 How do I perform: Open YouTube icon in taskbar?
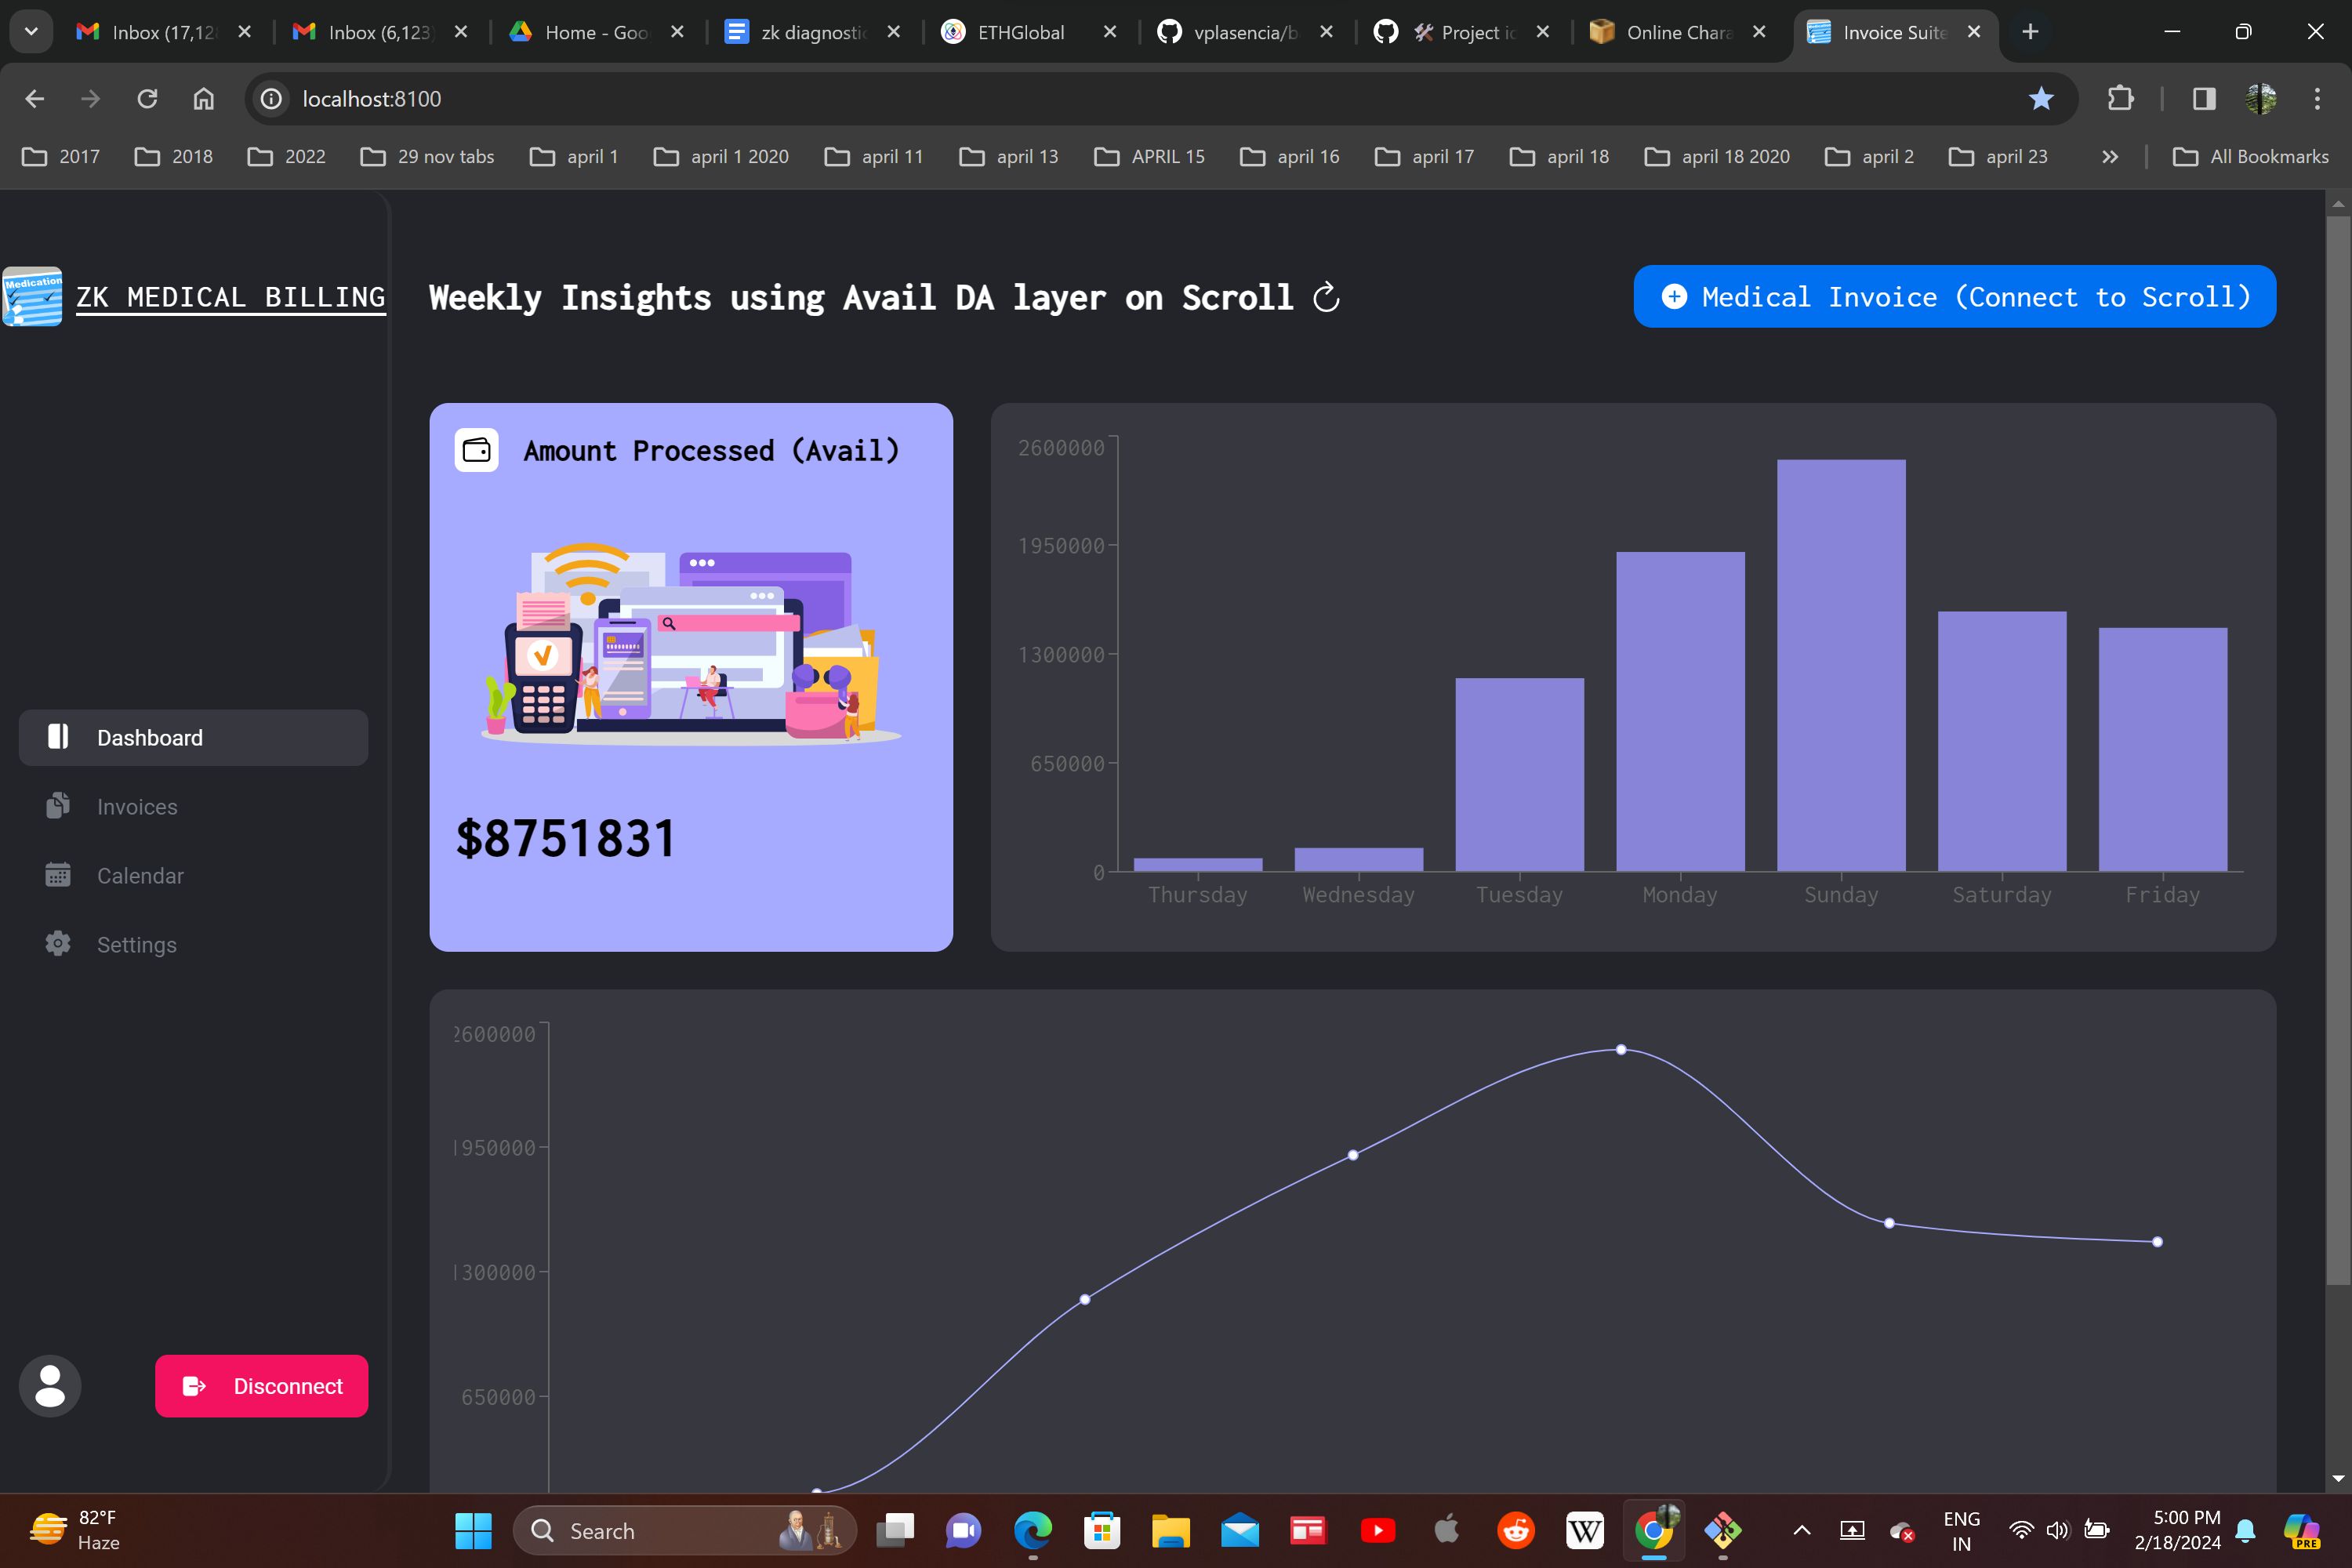tap(1378, 1531)
